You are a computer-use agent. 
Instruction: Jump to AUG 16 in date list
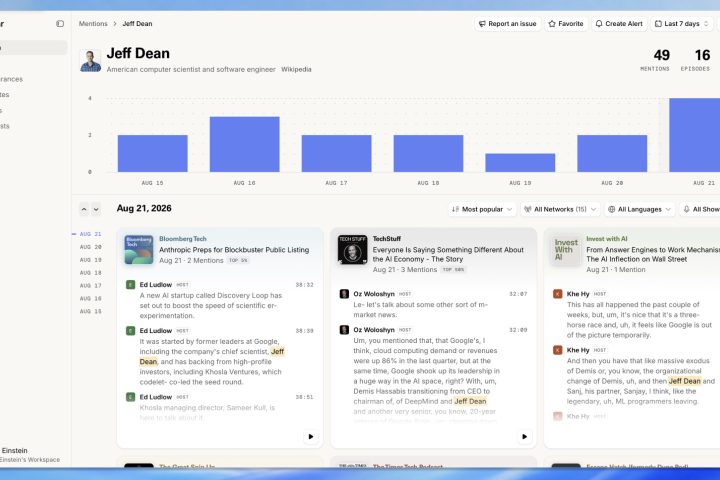point(90,299)
